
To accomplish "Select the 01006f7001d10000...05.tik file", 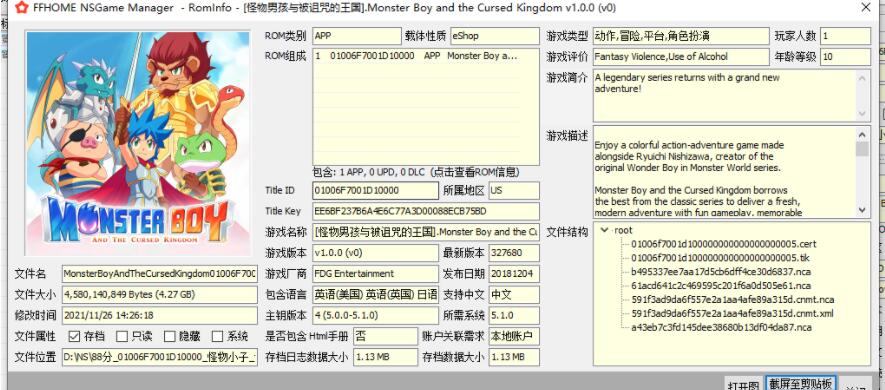I will pyautogui.click(x=720, y=258).
